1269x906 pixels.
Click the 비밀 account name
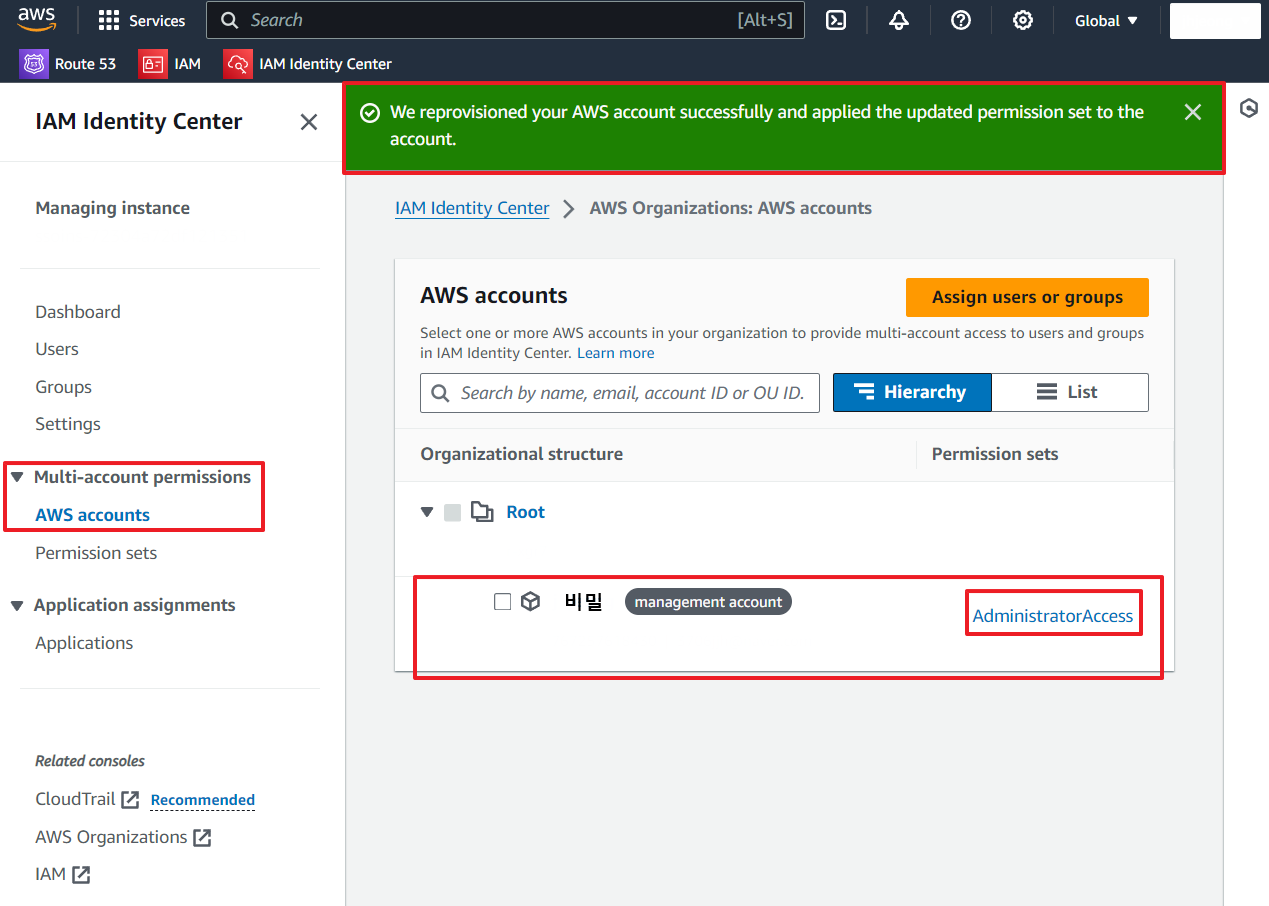click(584, 601)
